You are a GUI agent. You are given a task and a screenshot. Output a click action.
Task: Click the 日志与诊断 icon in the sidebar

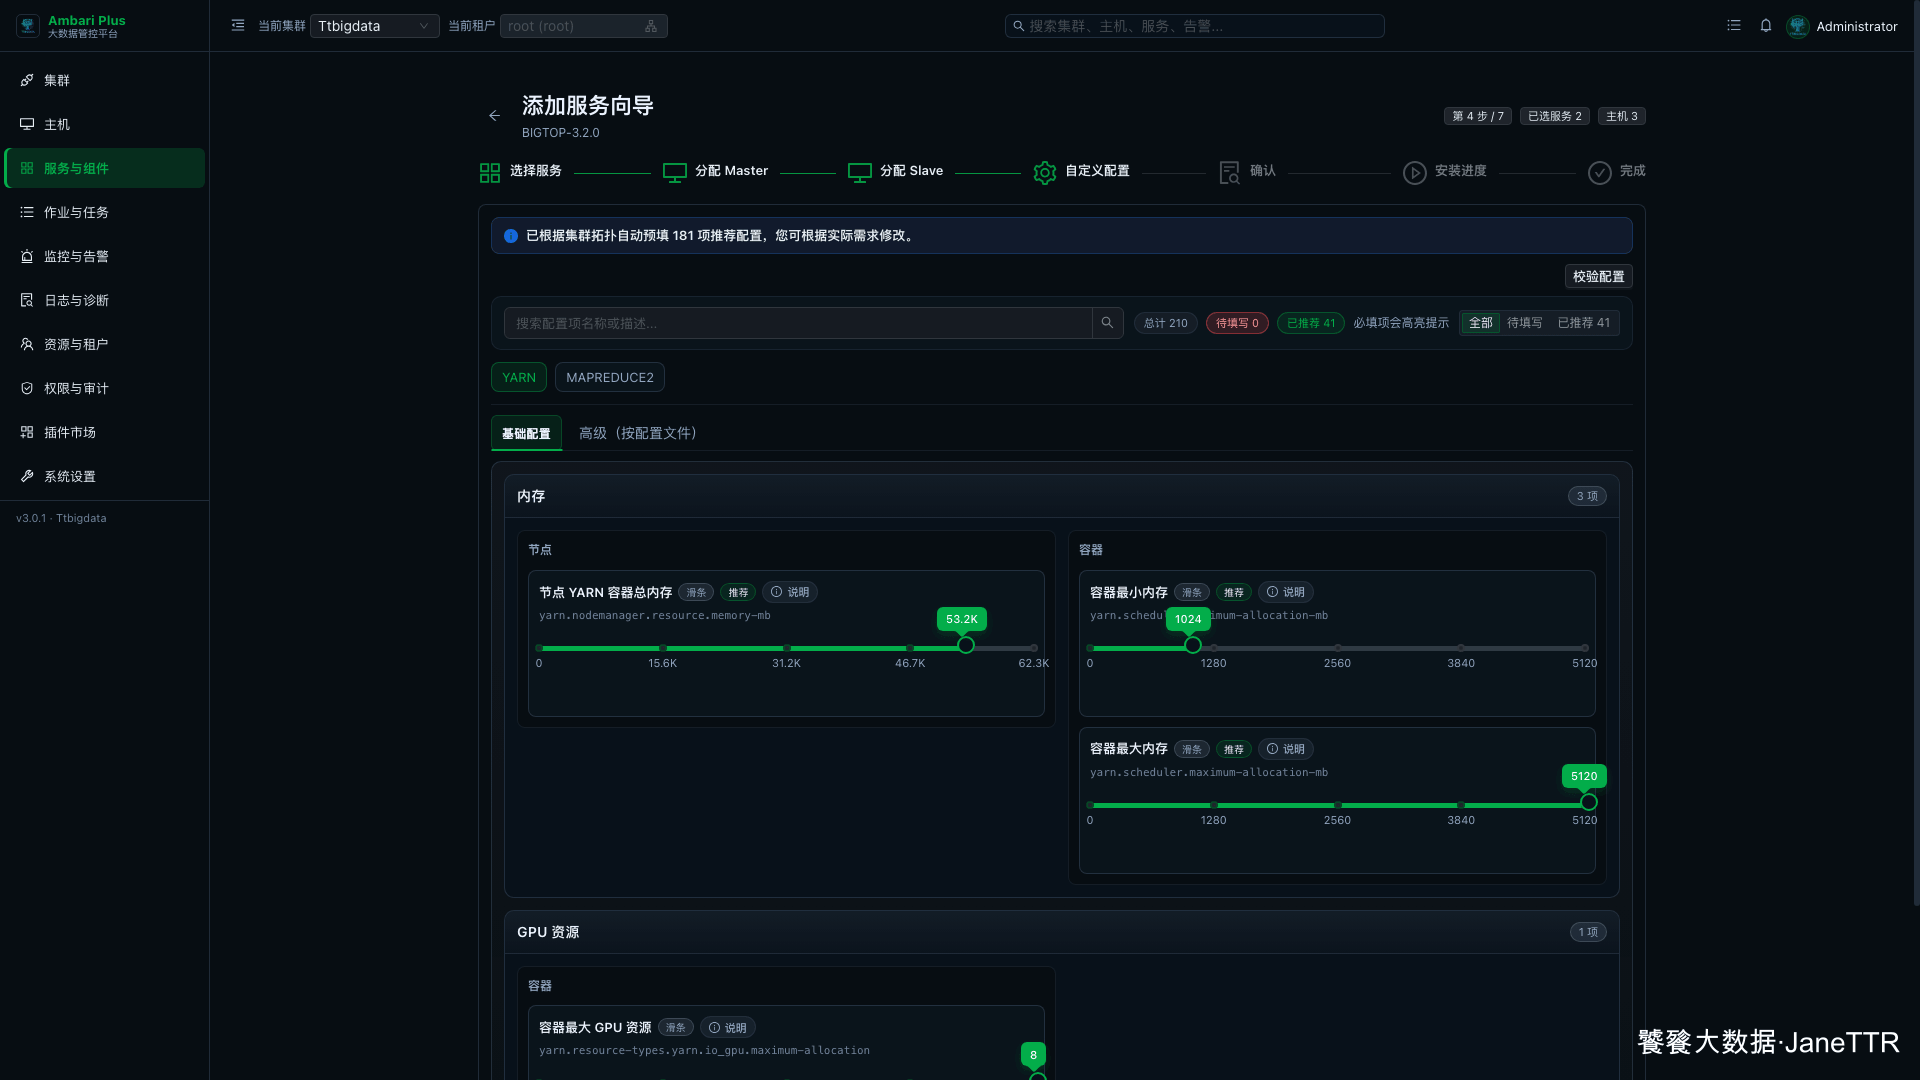(27, 300)
